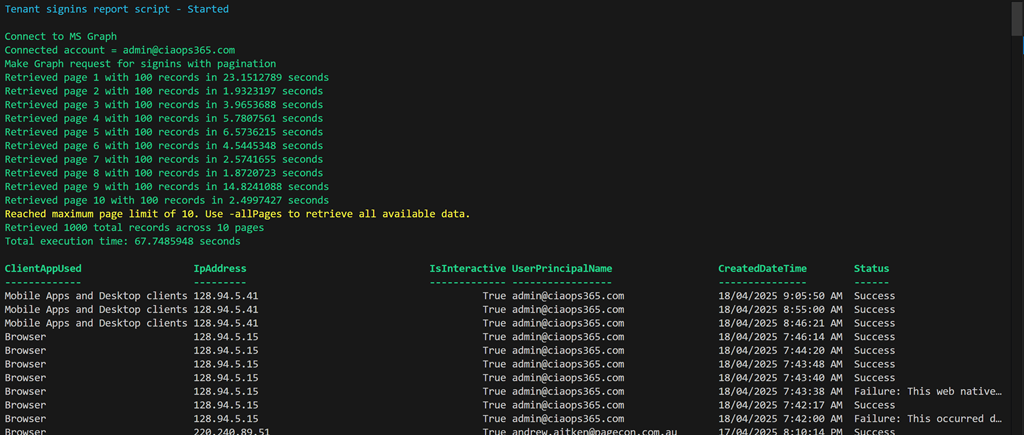Image resolution: width=1024 pixels, height=435 pixels.
Task: Click the yellow maximum page limit warning
Action: [237, 214]
